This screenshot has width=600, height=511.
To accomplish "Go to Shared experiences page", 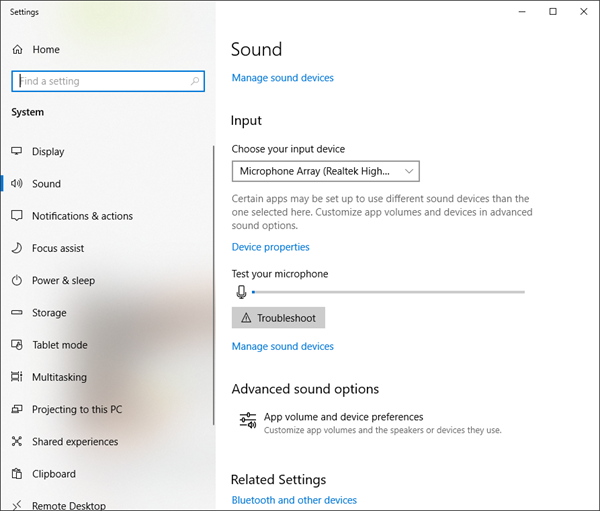I will 75,441.
